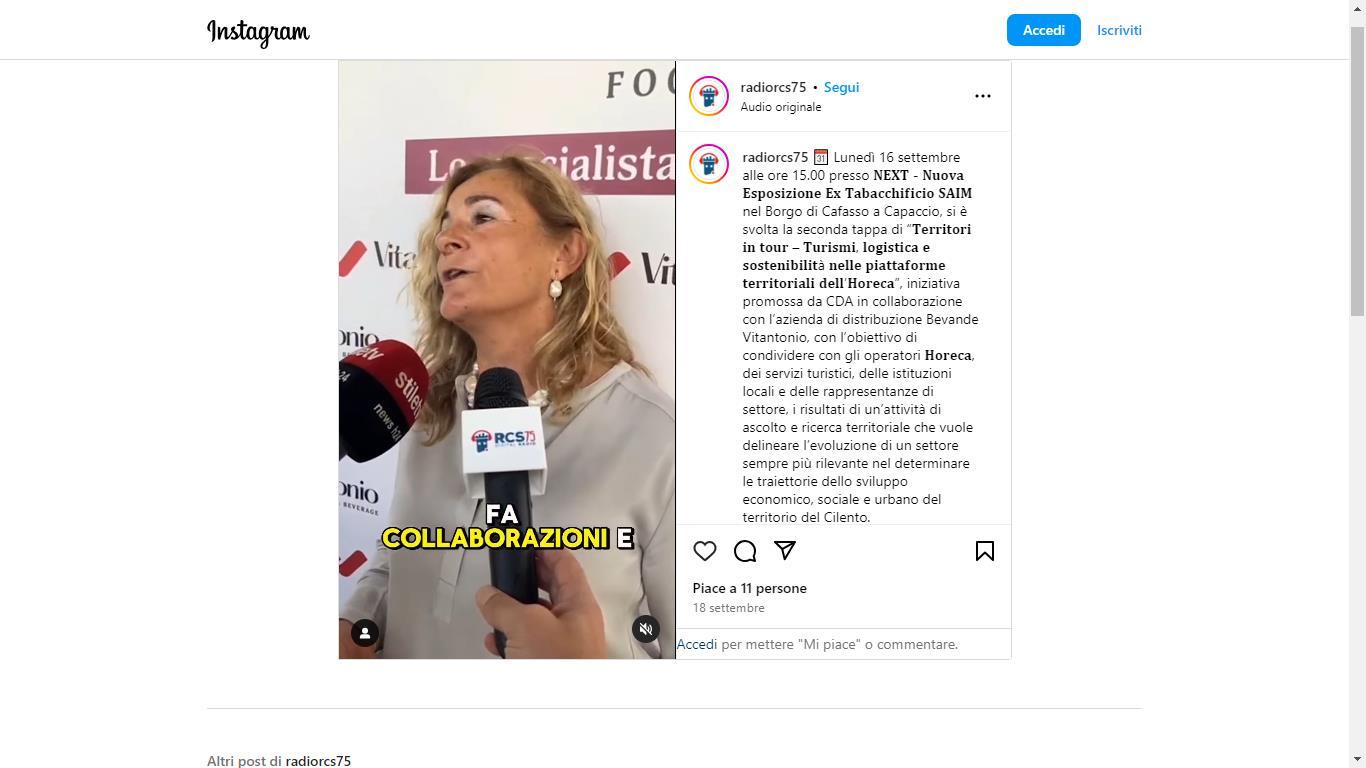Viewport: 1366px width, 768px height.
Task: Go to Instagram home via logo
Action: [x=258, y=32]
